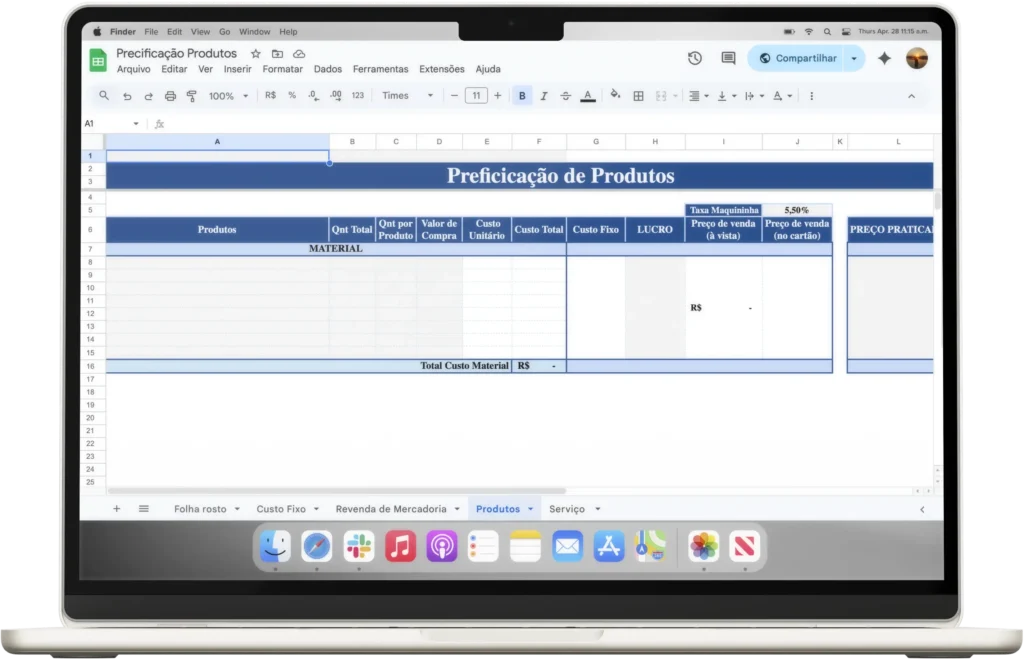Open the Compartilhar dropdown arrow
Image resolution: width=1024 pixels, height=659 pixels.
click(854, 58)
